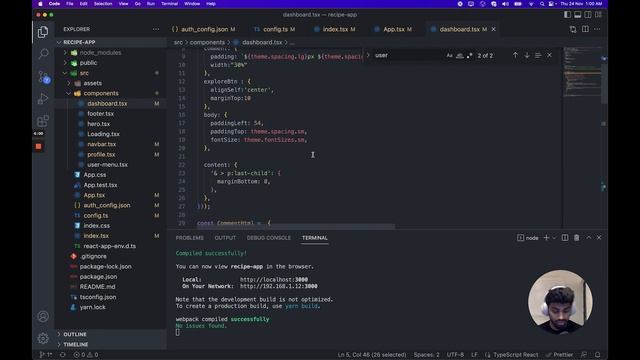
Task: Open the Extensions view
Action: pyautogui.click(x=43, y=121)
